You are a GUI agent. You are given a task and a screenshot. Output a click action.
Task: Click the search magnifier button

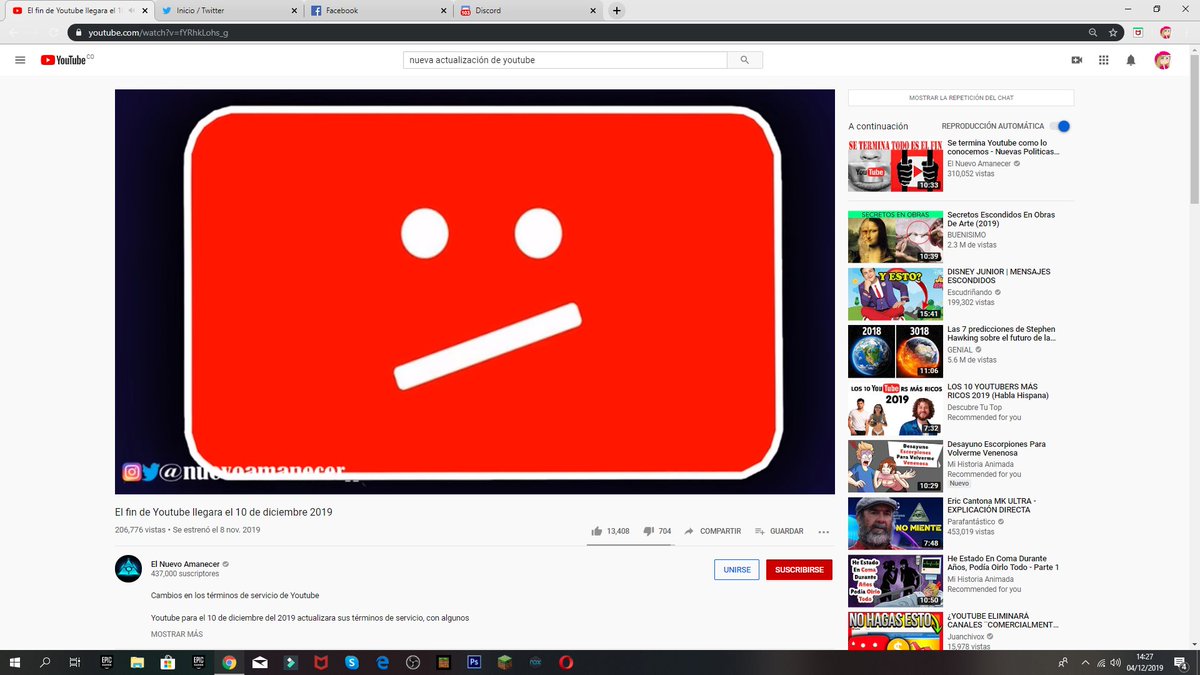point(744,60)
